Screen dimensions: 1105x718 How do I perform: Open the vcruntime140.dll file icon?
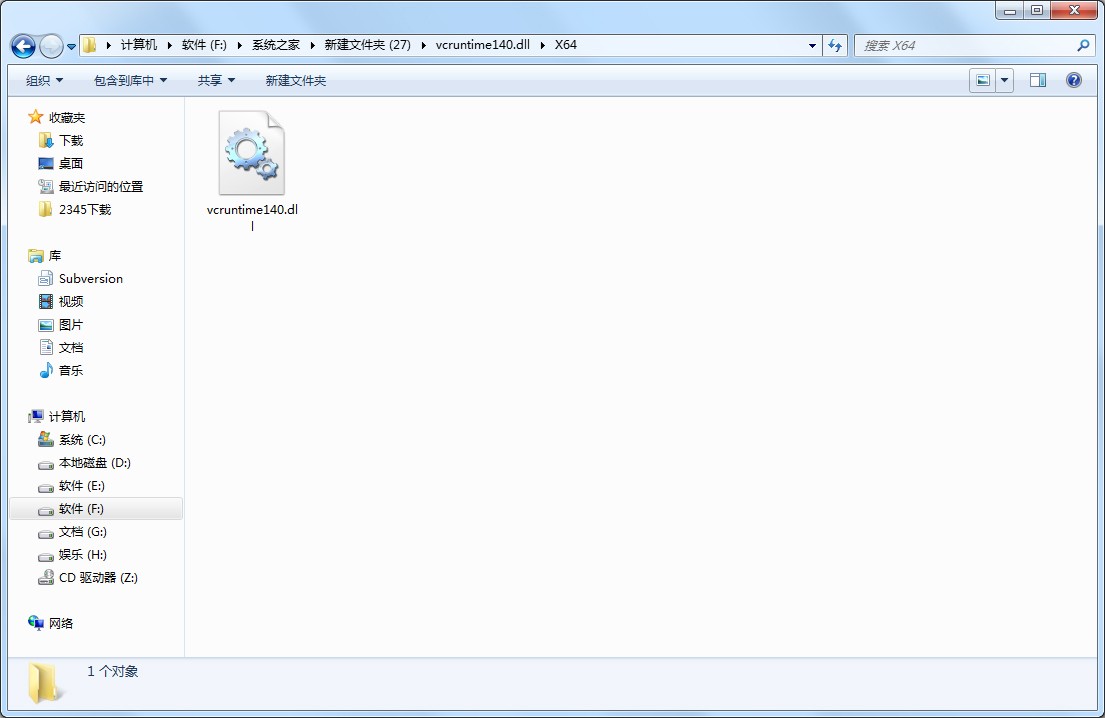tap(252, 154)
